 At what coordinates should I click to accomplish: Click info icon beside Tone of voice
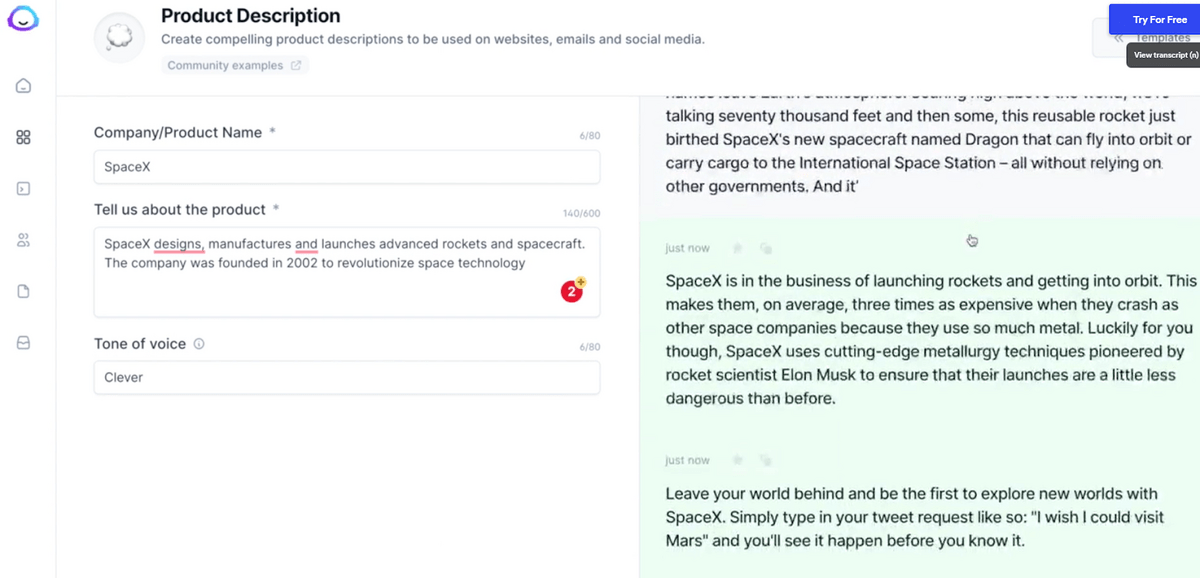199,344
